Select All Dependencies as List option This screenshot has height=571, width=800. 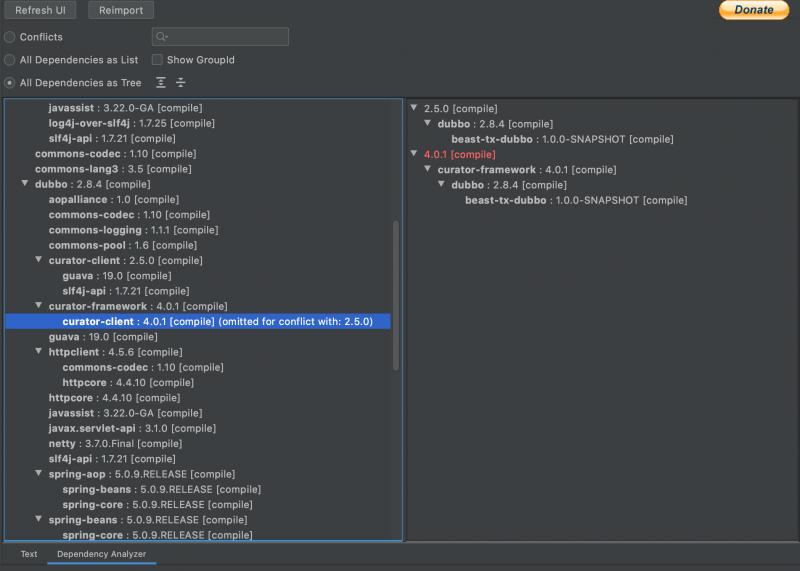10,60
